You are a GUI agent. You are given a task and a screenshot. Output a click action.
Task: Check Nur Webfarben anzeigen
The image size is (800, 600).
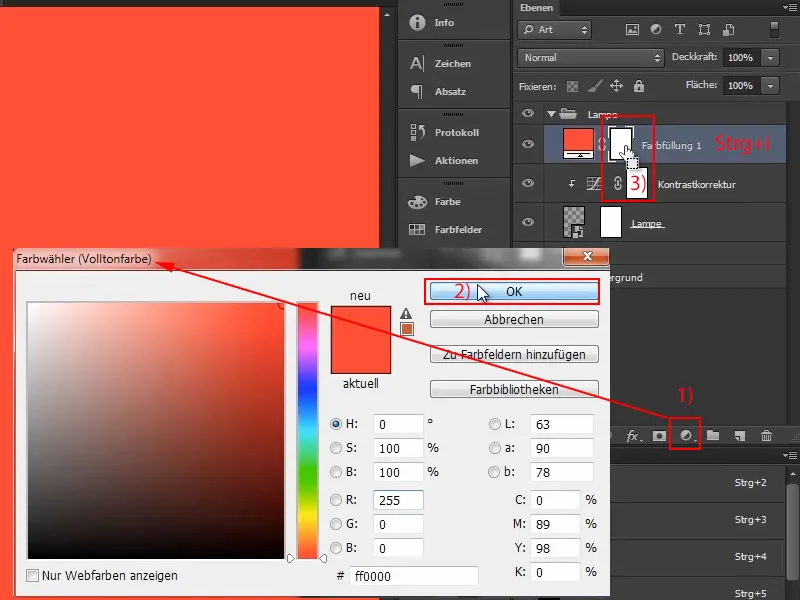pyautogui.click(x=33, y=576)
